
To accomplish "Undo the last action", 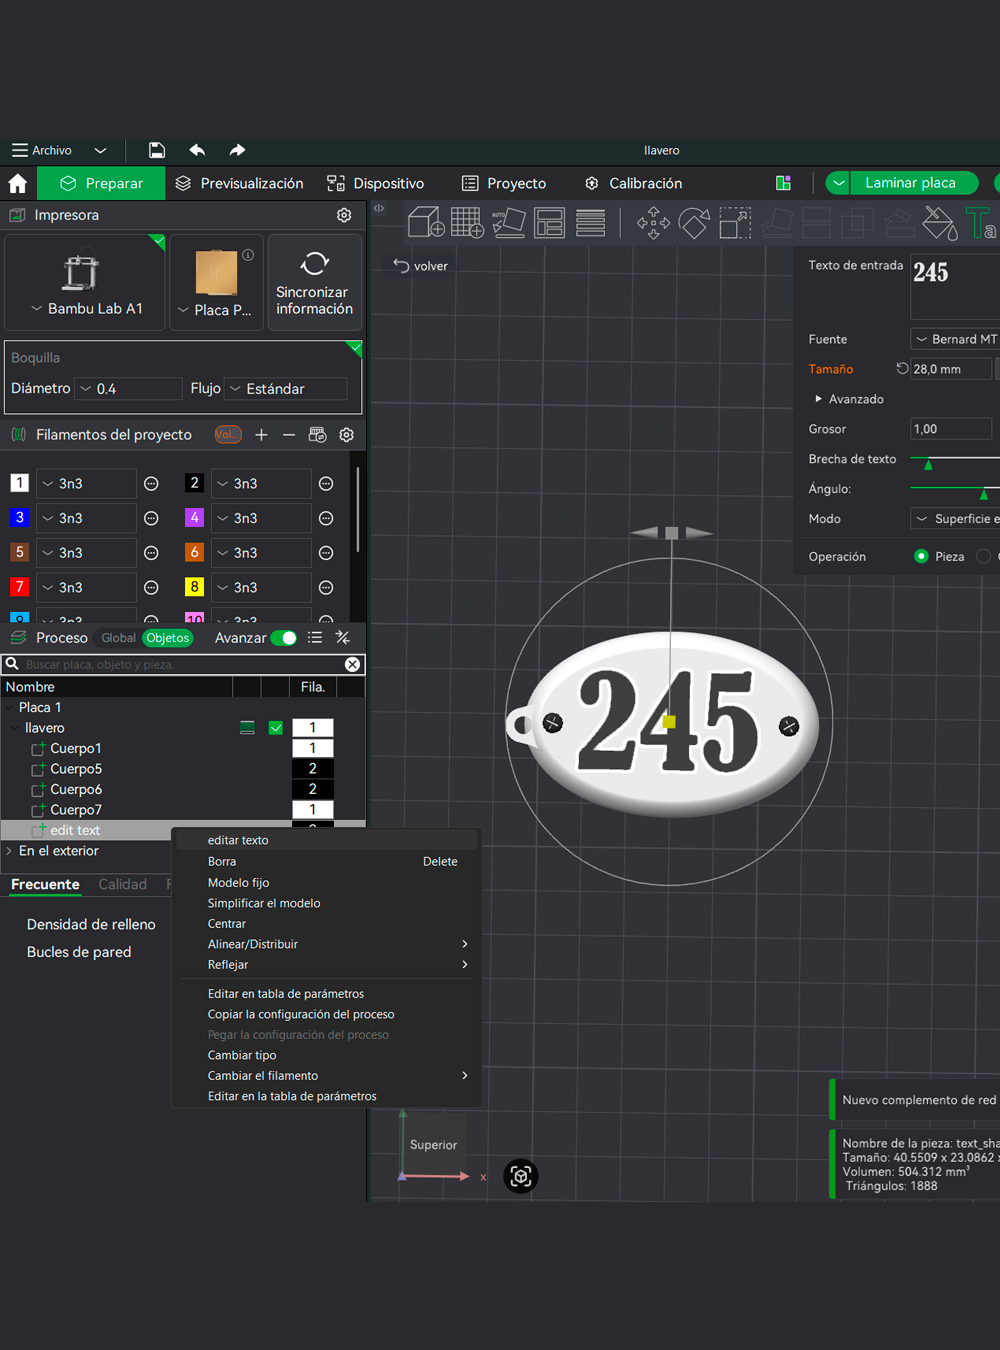I will [x=197, y=150].
